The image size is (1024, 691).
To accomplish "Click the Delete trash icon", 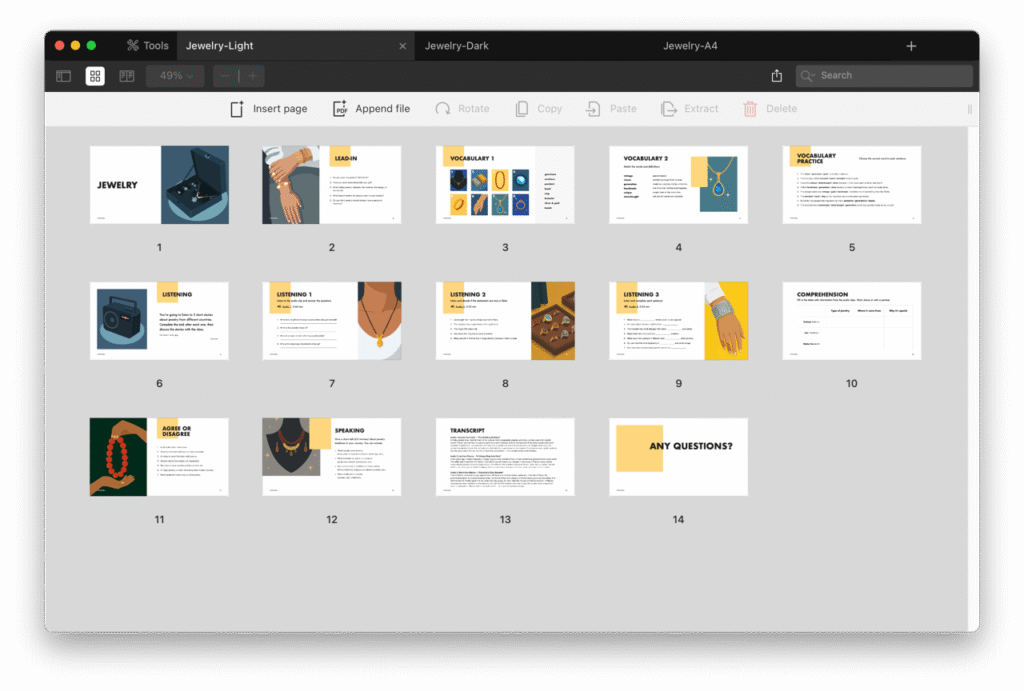I will point(750,109).
